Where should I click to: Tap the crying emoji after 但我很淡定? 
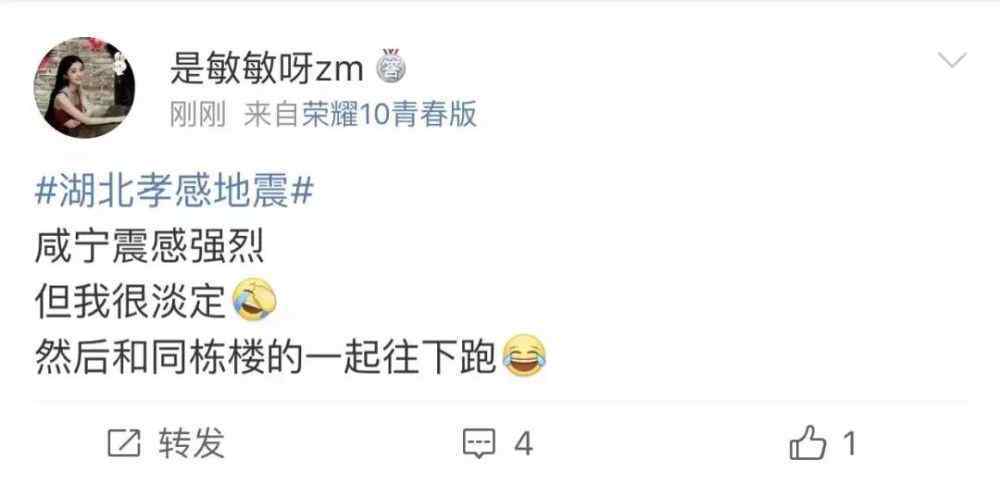click(x=255, y=300)
